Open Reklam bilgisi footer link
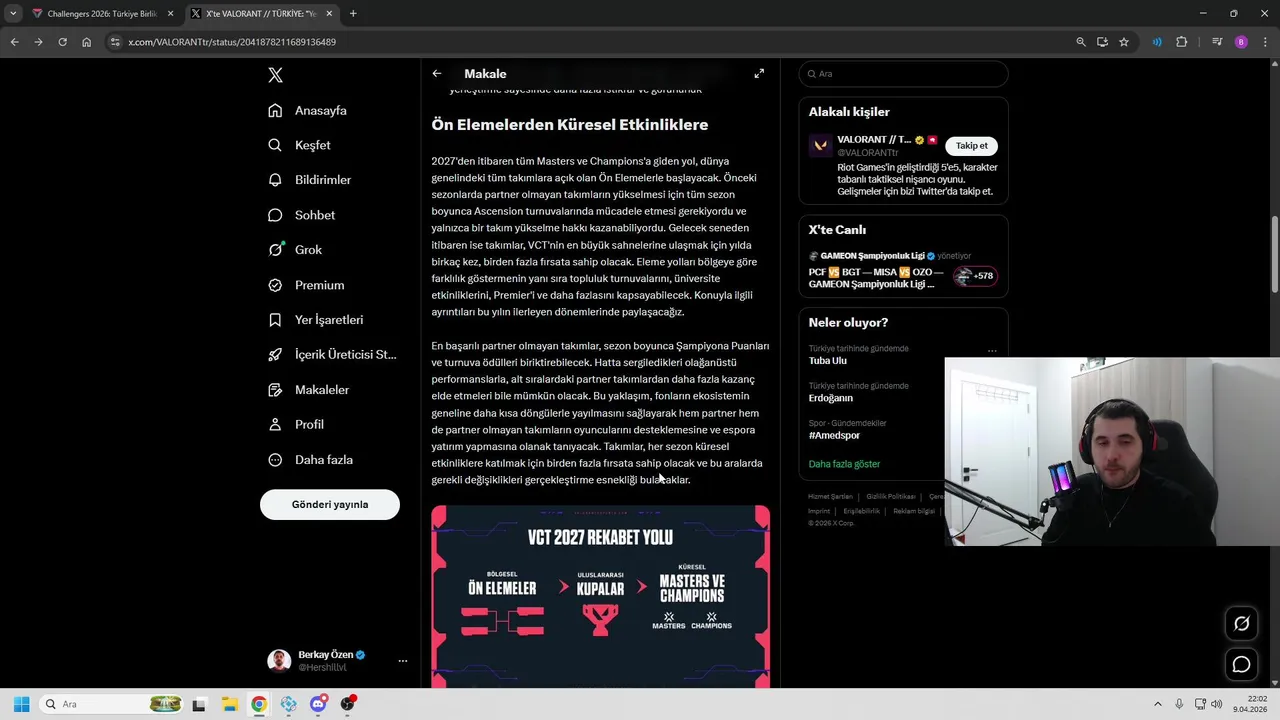Screen dimensions: 1280x720 coord(914,511)
